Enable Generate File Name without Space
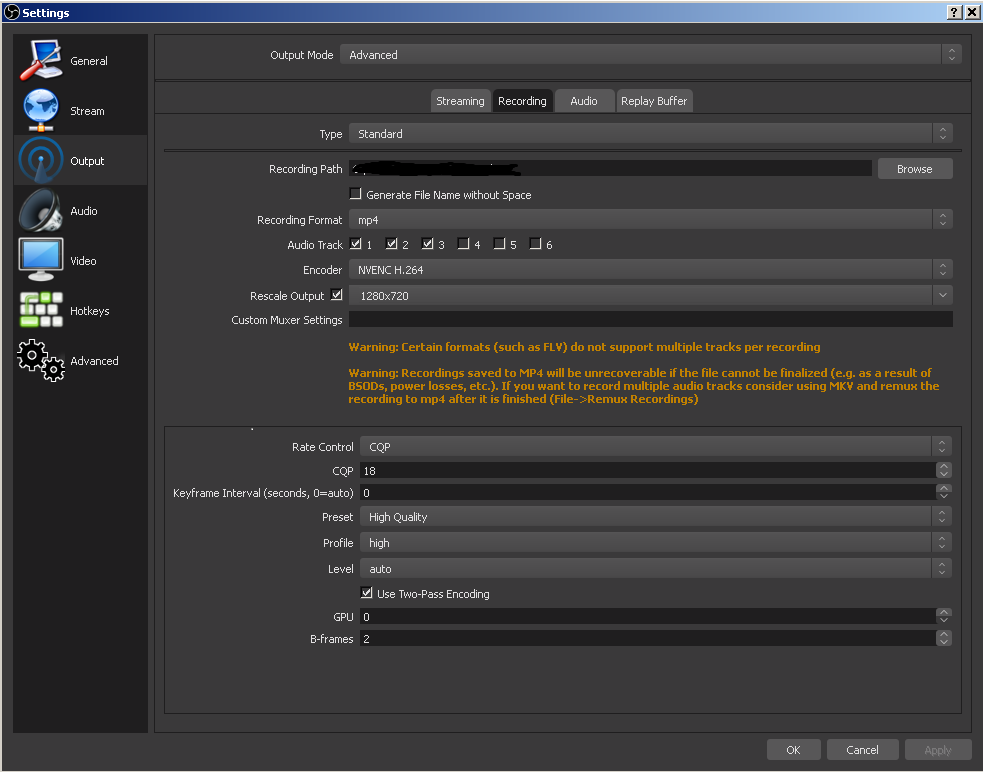The height and width of the screenshot is (772, 983). click(x=355, y=194)
